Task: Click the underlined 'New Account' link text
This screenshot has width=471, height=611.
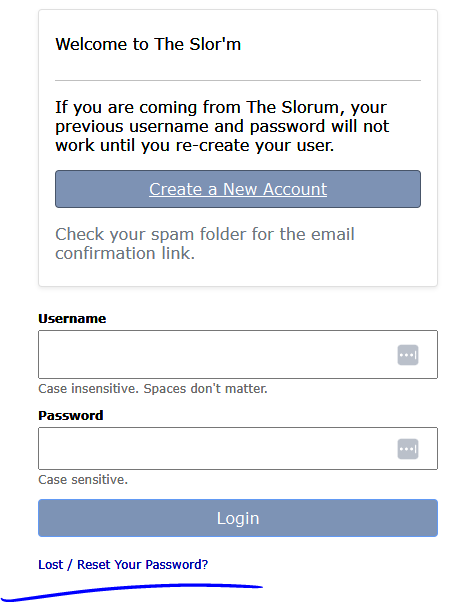Action: [x=275, y=189]
